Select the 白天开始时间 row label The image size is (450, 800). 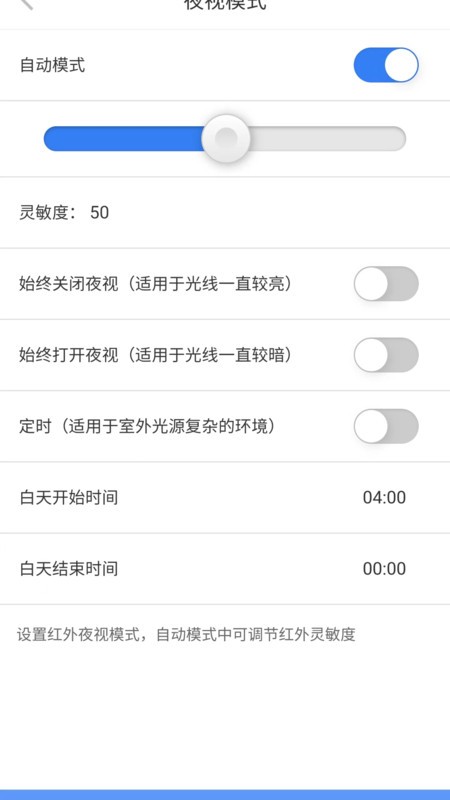[x=69, y=497]
